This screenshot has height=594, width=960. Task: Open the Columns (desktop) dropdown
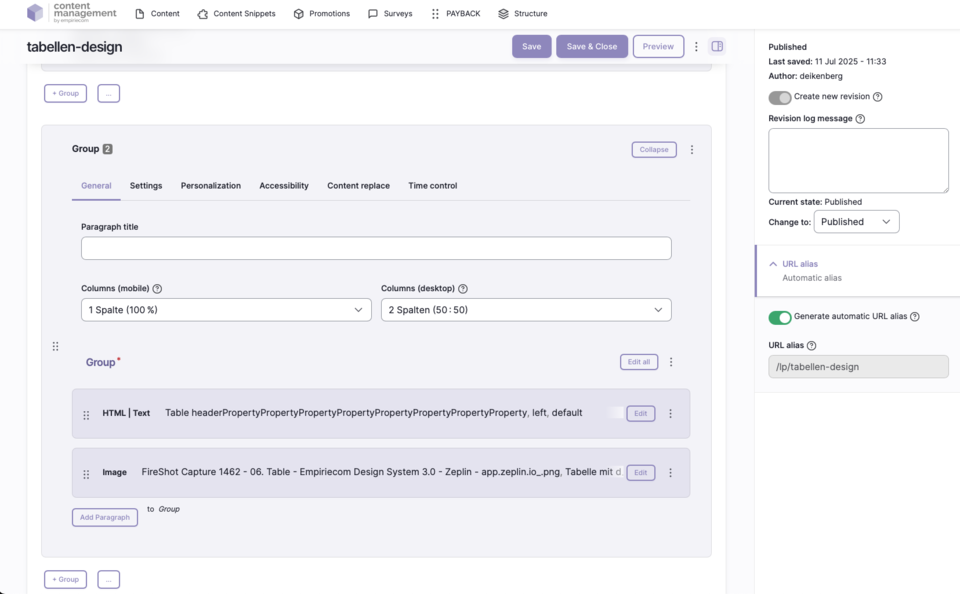coord(526,310)
